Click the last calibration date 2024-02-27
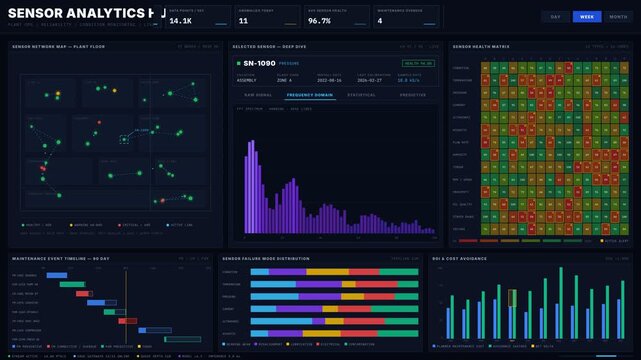This screenshot has height=360, width=641. (370, 80)
